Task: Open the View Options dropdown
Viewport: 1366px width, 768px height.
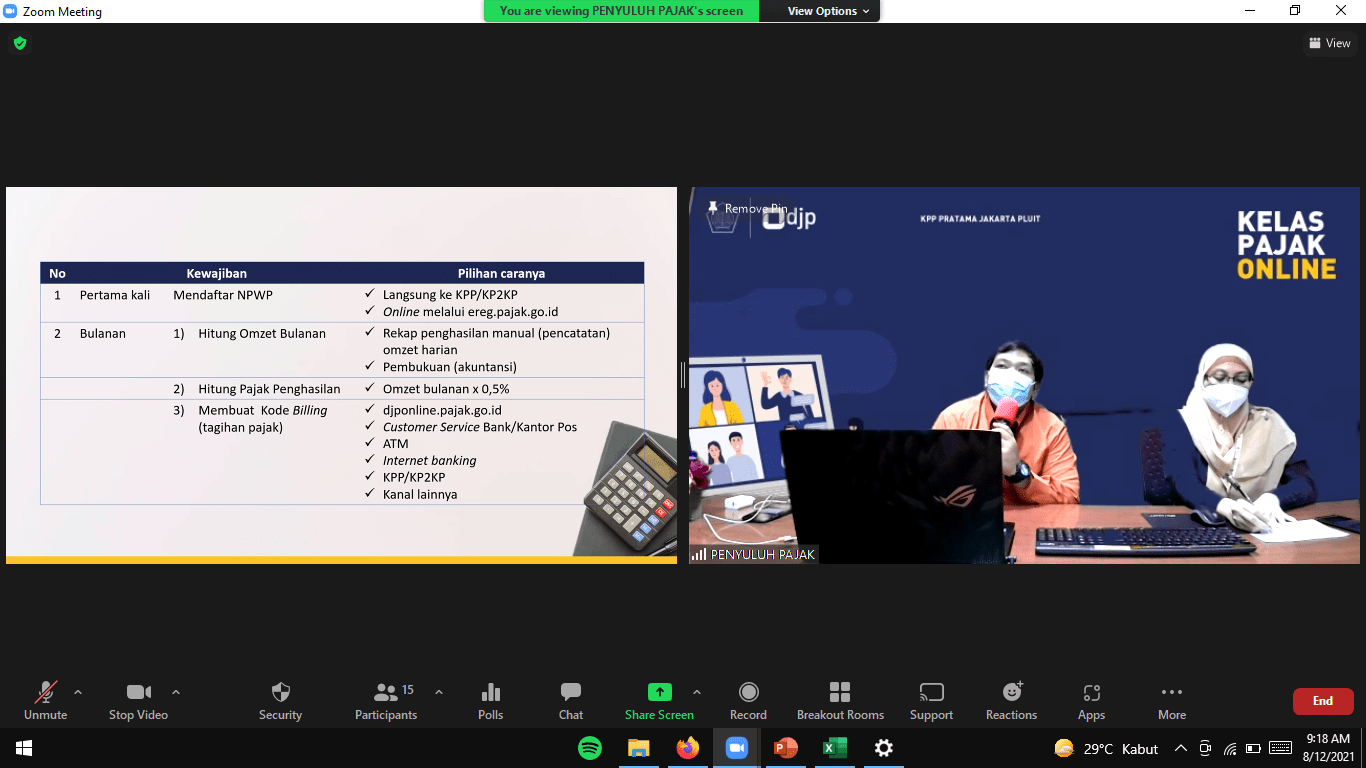Action: (828, 11)
